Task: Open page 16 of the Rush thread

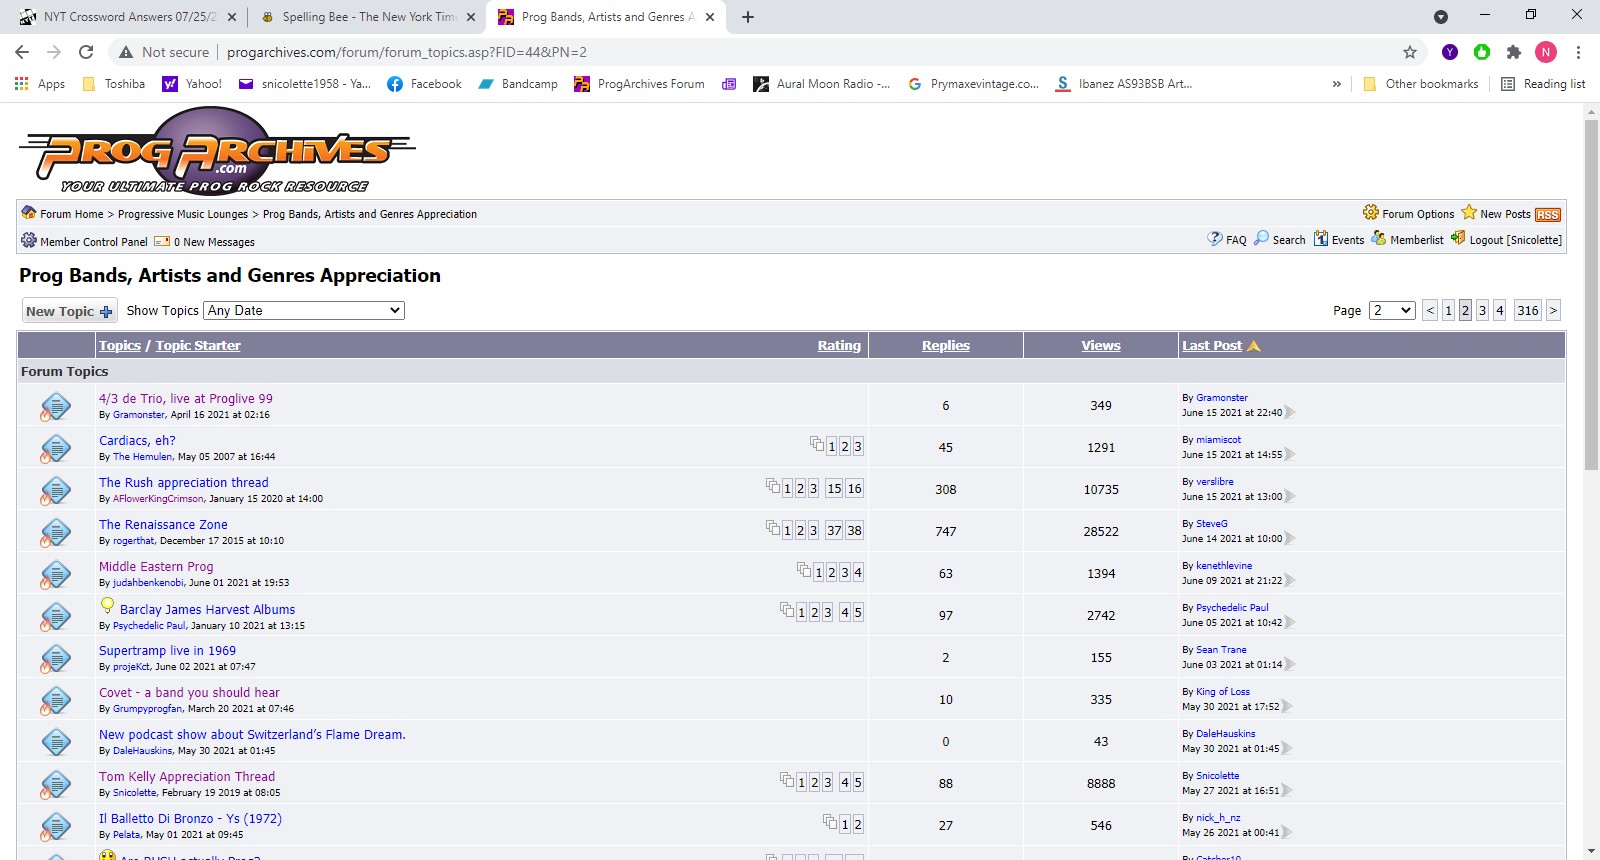Action: click(854, 488)
